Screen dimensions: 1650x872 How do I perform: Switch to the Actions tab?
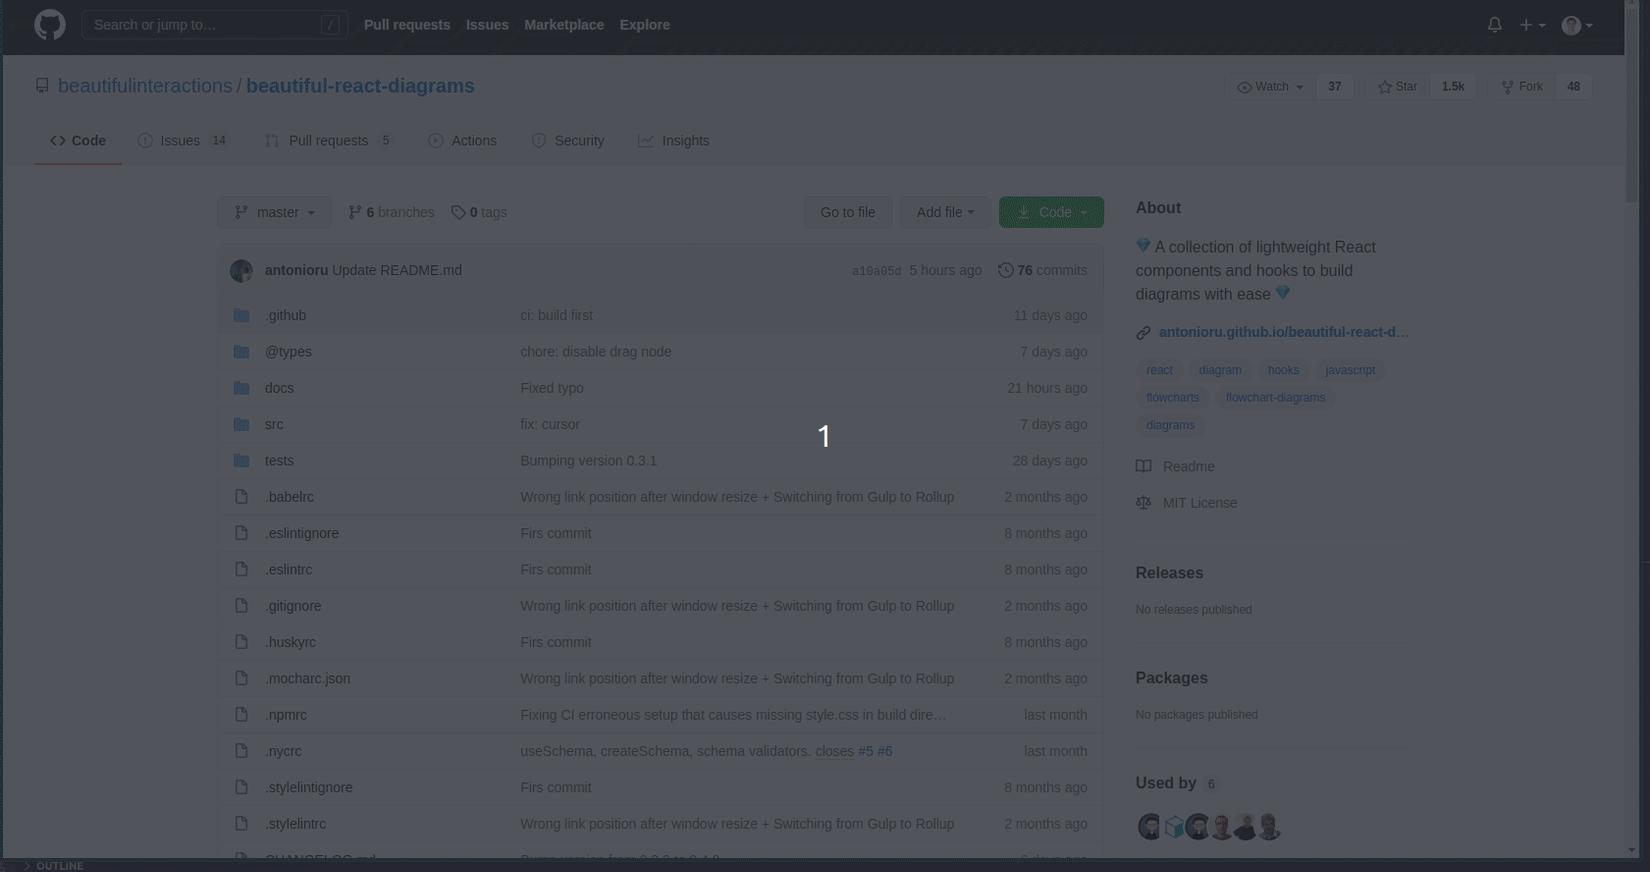pos(462,141)
